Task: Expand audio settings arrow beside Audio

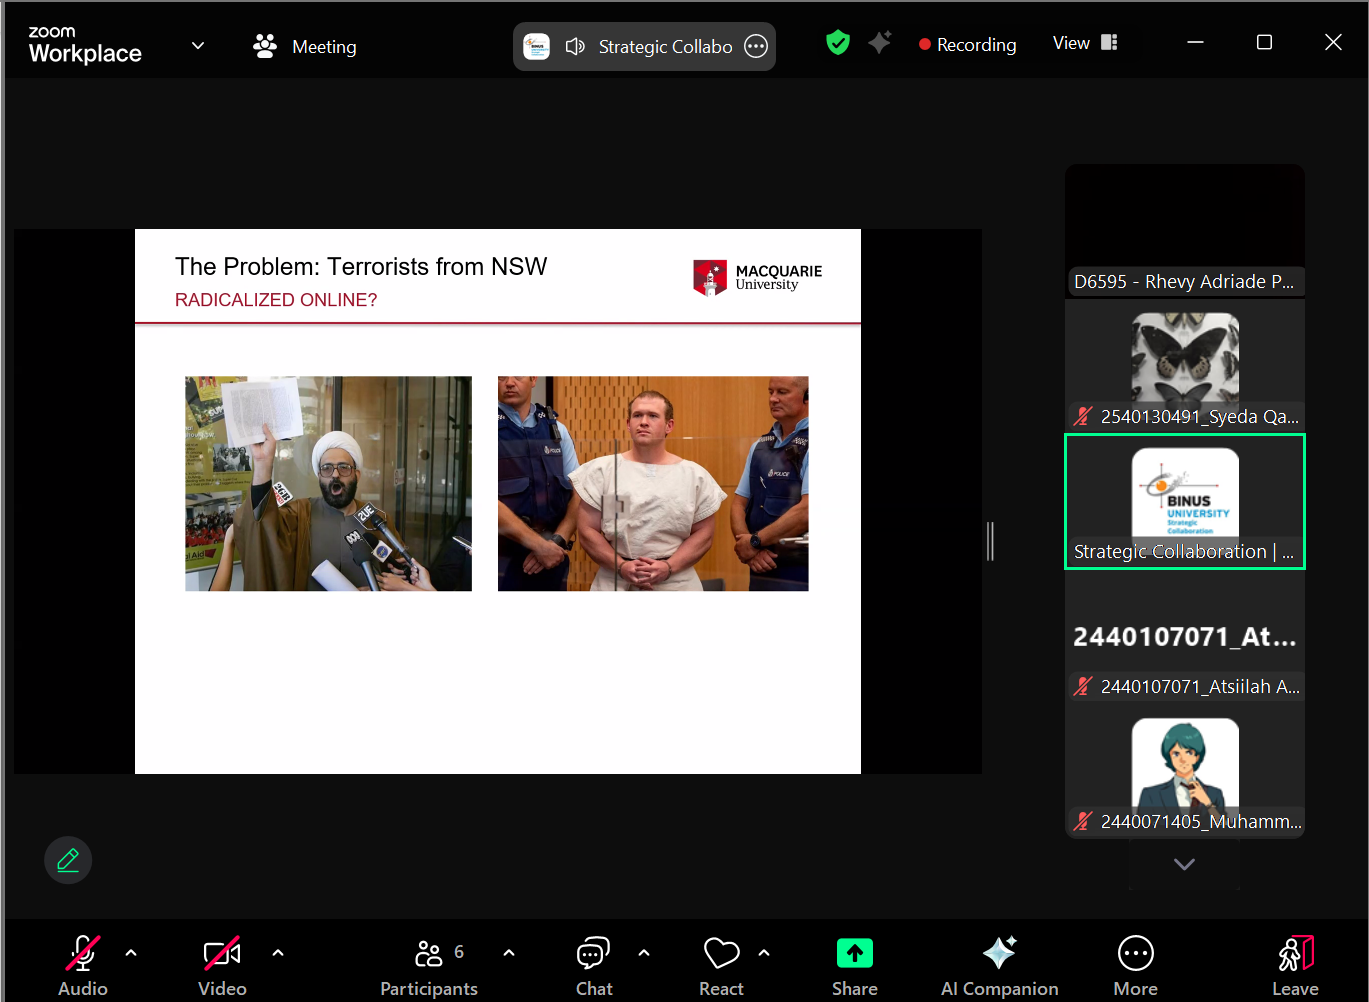Action: (131, 953)
